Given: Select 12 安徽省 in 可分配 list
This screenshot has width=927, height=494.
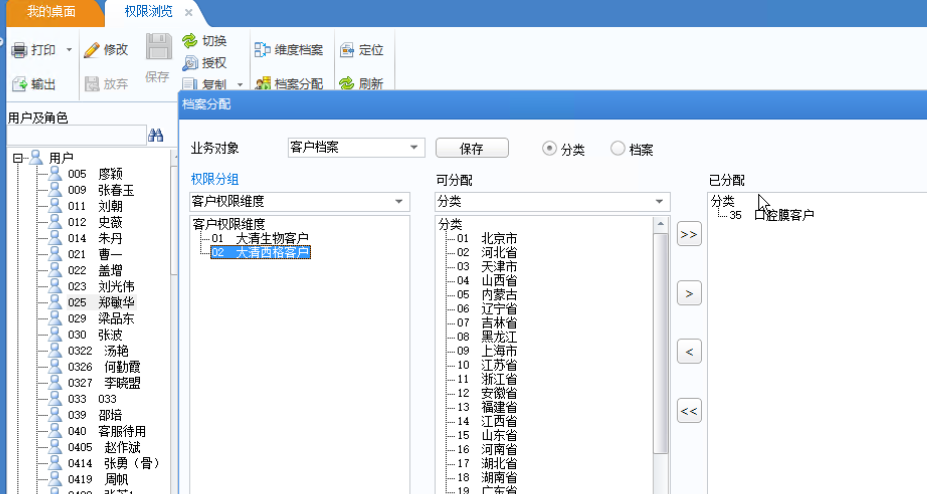Looking at the screenshot, I should click(x=487, y=393).
